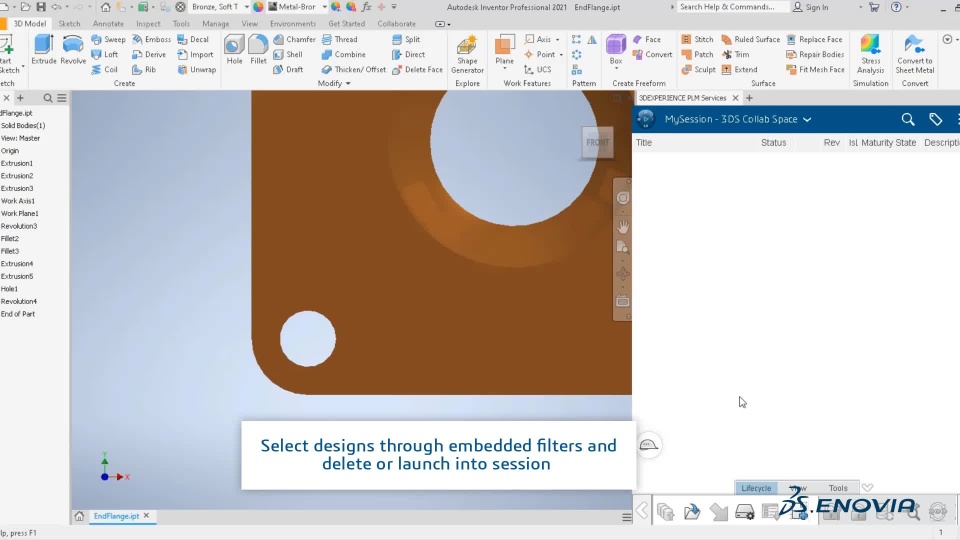
Task: Open browser panel hamburger menu
Action: point(62,98)
